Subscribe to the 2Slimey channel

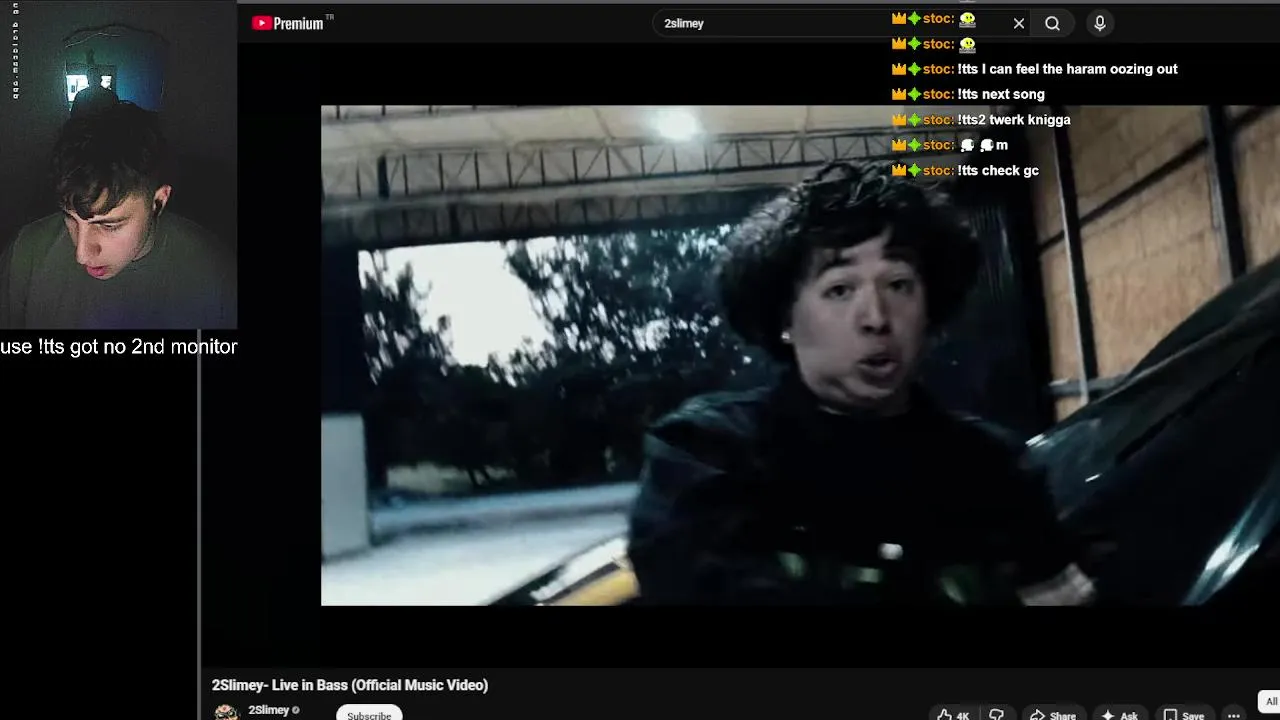369,713
